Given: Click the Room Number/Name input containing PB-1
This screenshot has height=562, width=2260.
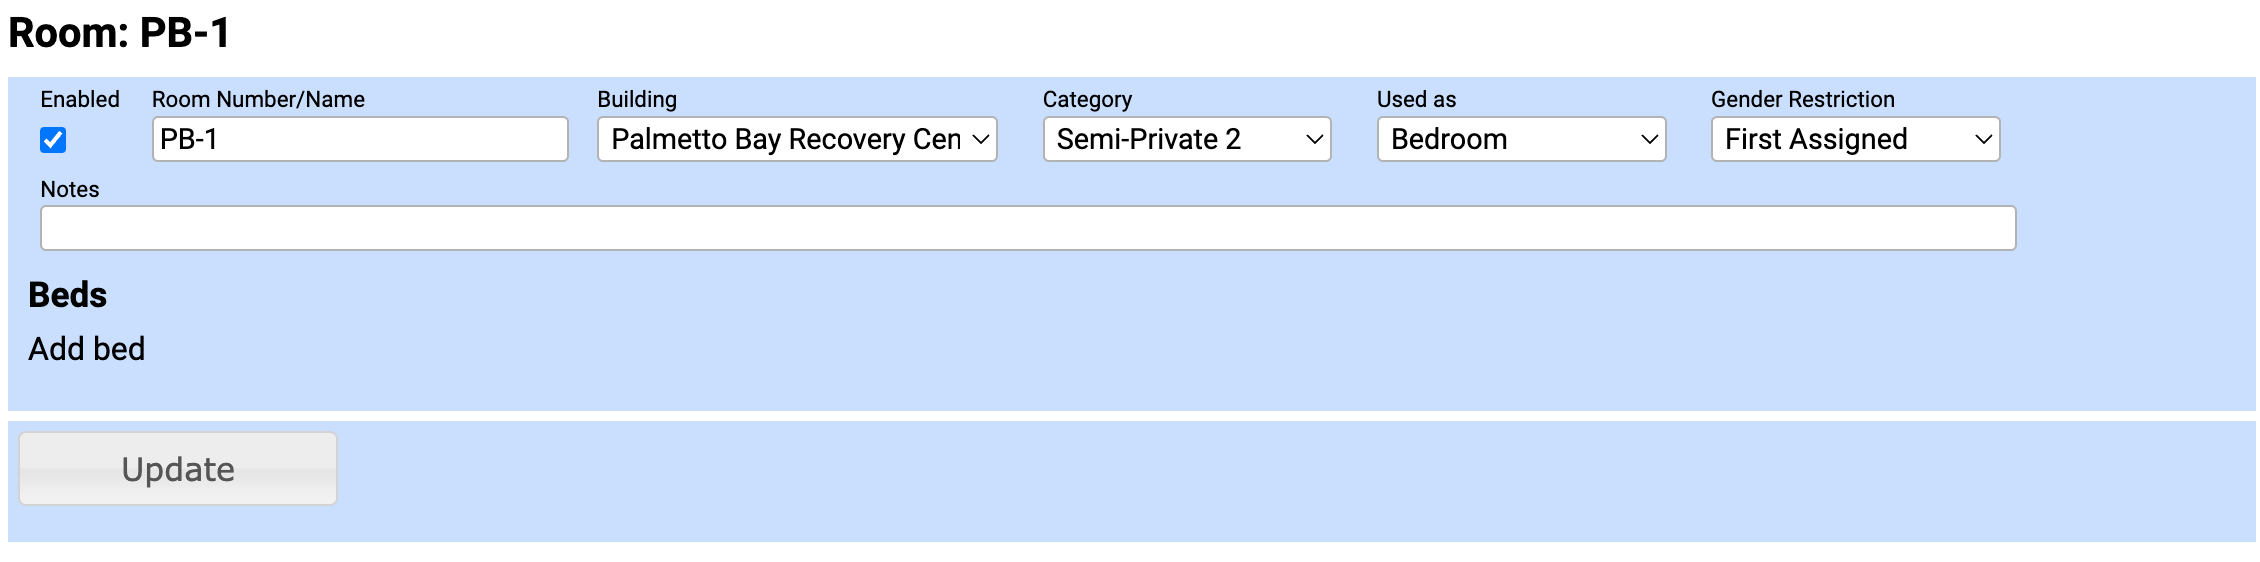Looking at the screenshot, I should [360, 139].
